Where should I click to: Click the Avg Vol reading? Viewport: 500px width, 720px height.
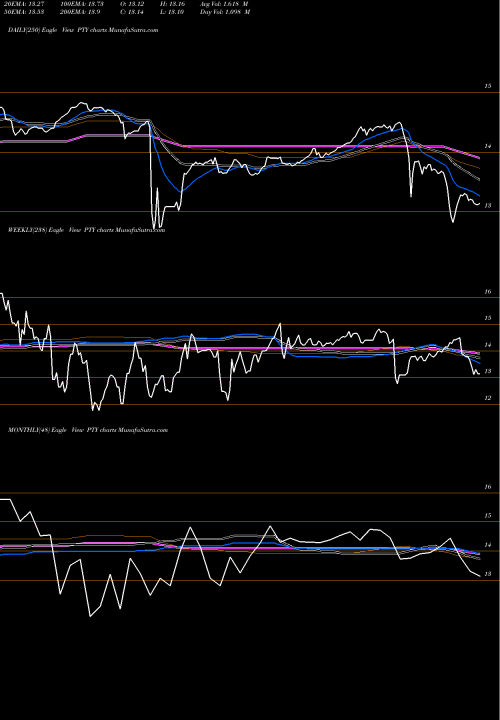click(225, 4)
